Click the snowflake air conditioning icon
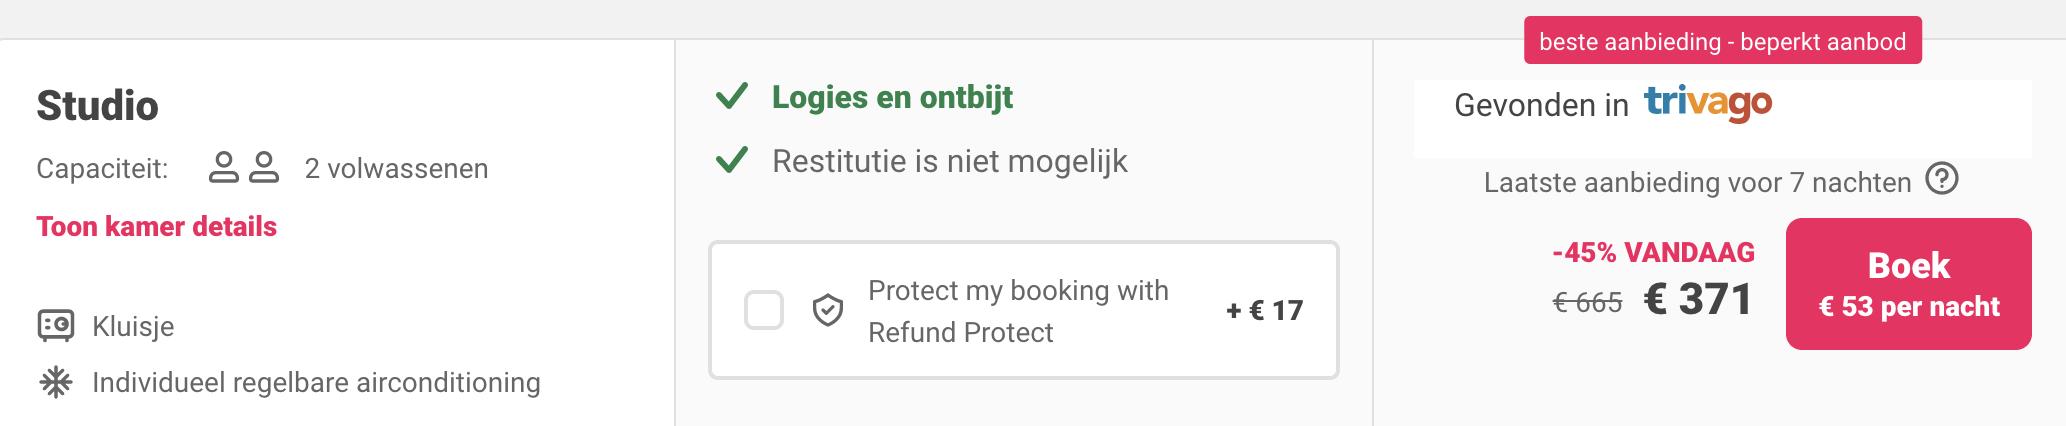2066x426 pixels. click(56, 382)
